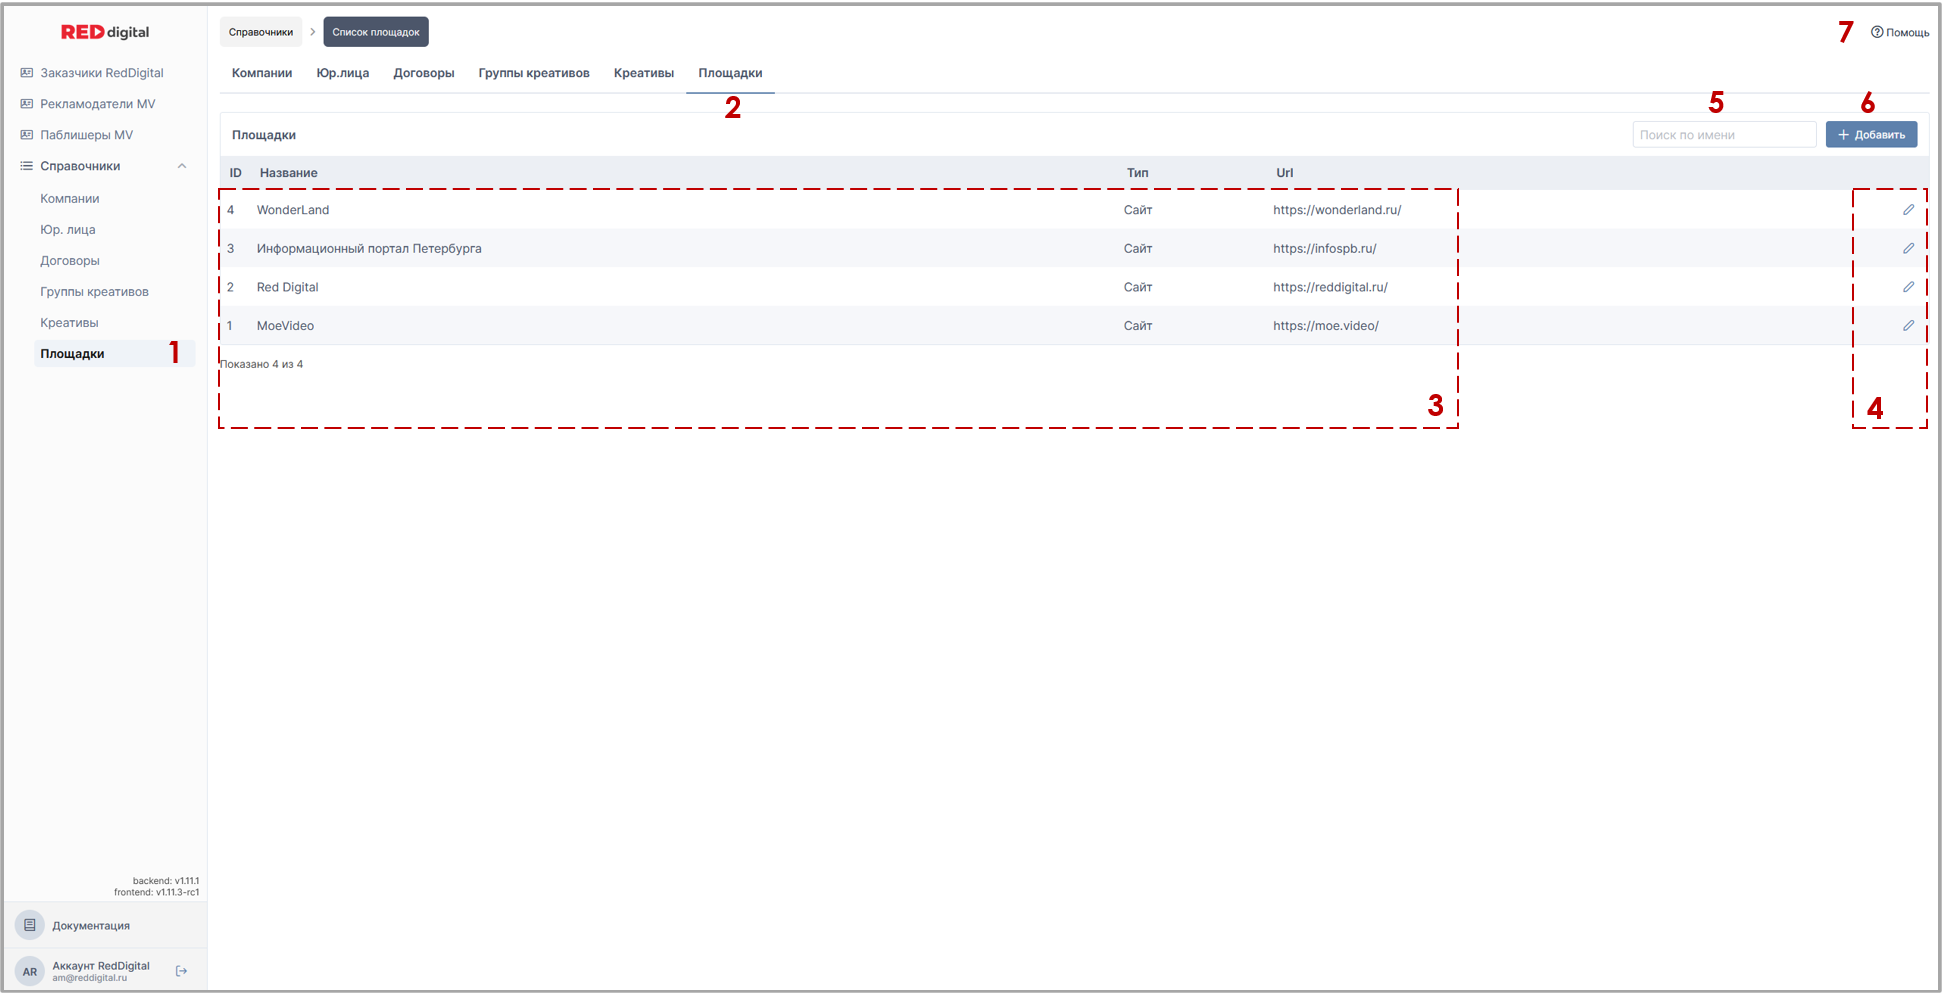Select Юр. лица in the sidebar submenu
This screenshot has height=994, width=1945.
point(68,230)
